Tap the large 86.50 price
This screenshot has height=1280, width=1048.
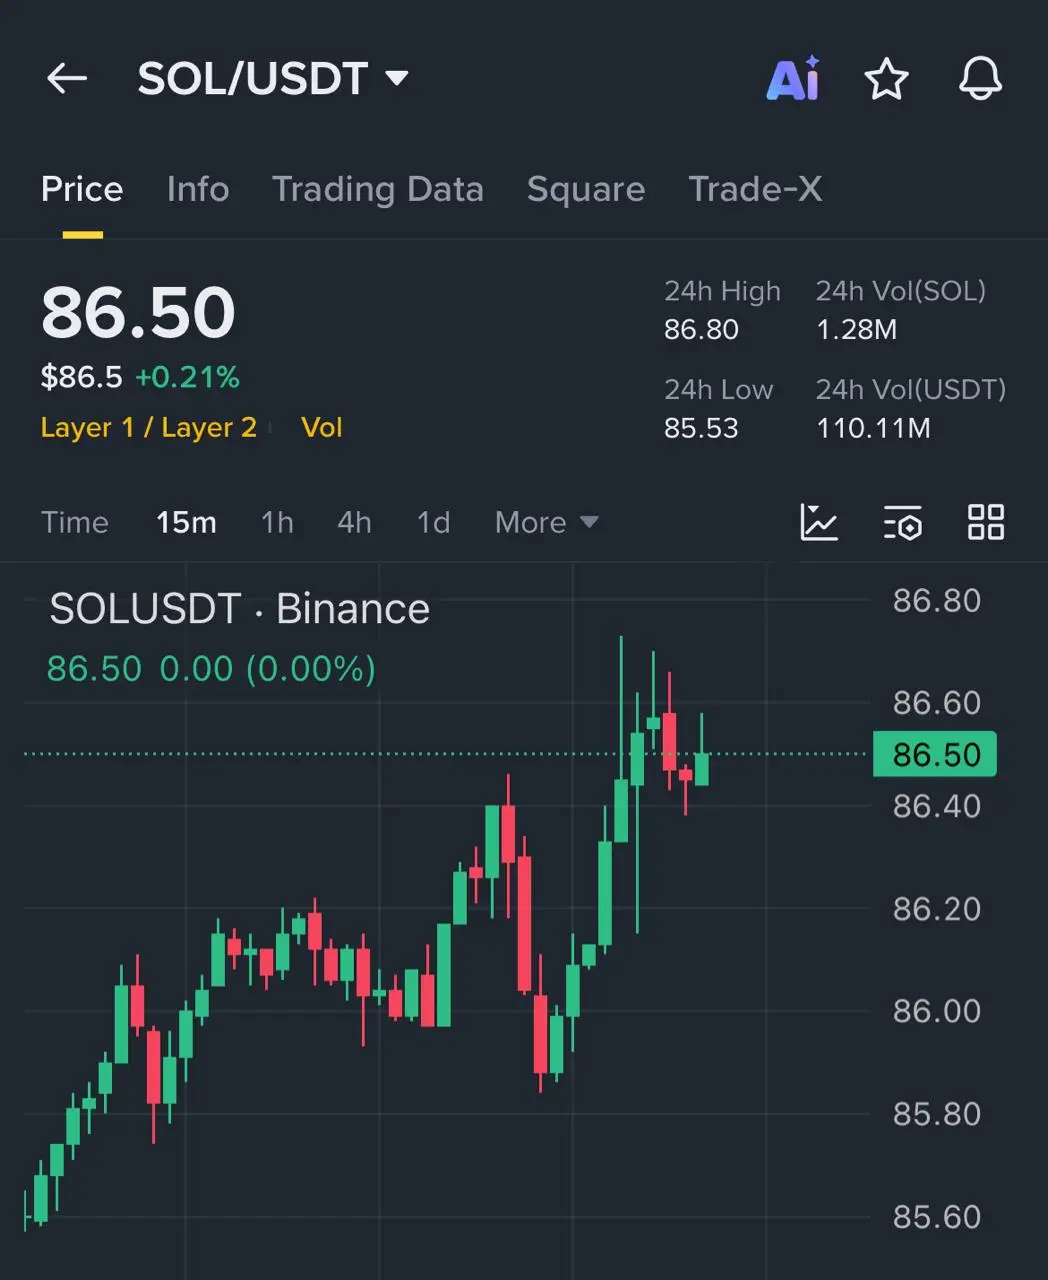click(138, 313)
